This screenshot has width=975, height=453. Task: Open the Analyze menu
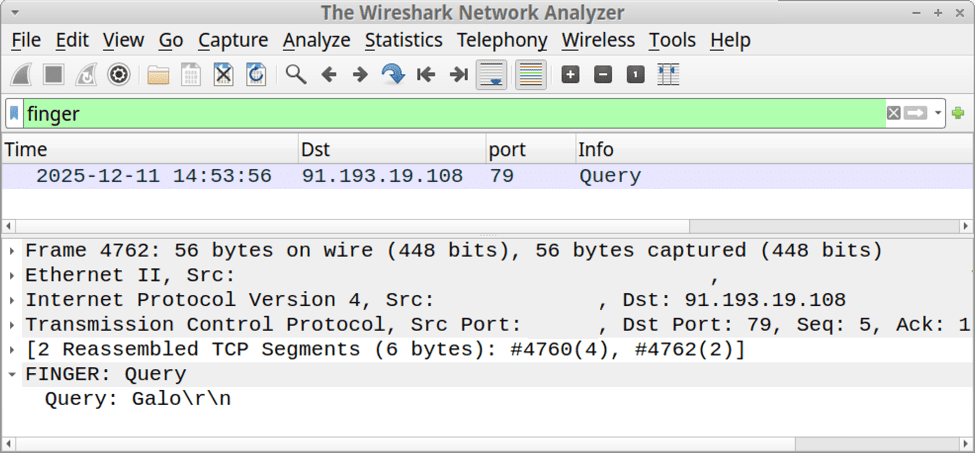(x=316, y=40)
